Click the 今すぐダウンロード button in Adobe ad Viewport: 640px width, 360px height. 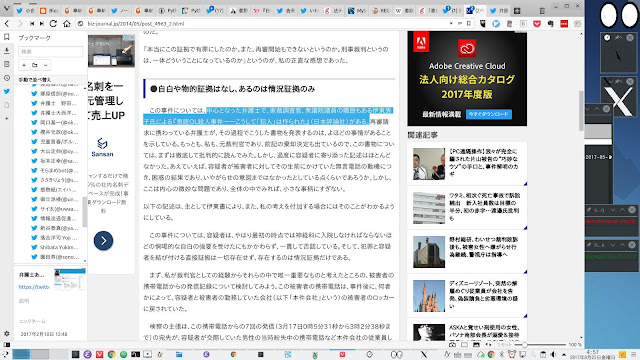pyautogui.click(x=489, y=114)
